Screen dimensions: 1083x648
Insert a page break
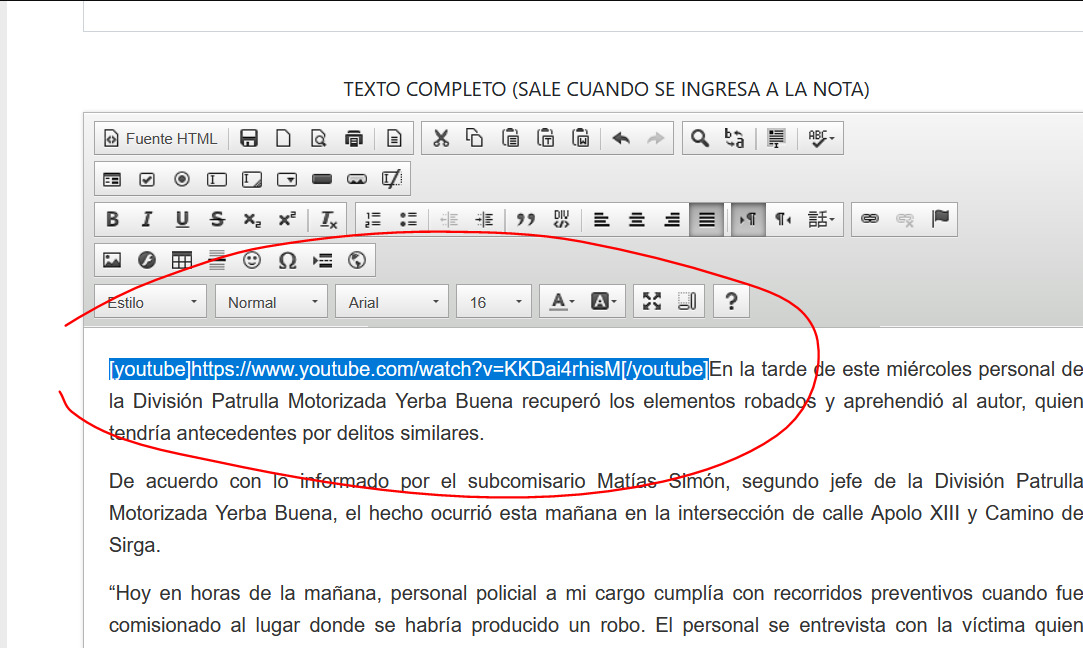pyautogui.click(x=322, y=260)
